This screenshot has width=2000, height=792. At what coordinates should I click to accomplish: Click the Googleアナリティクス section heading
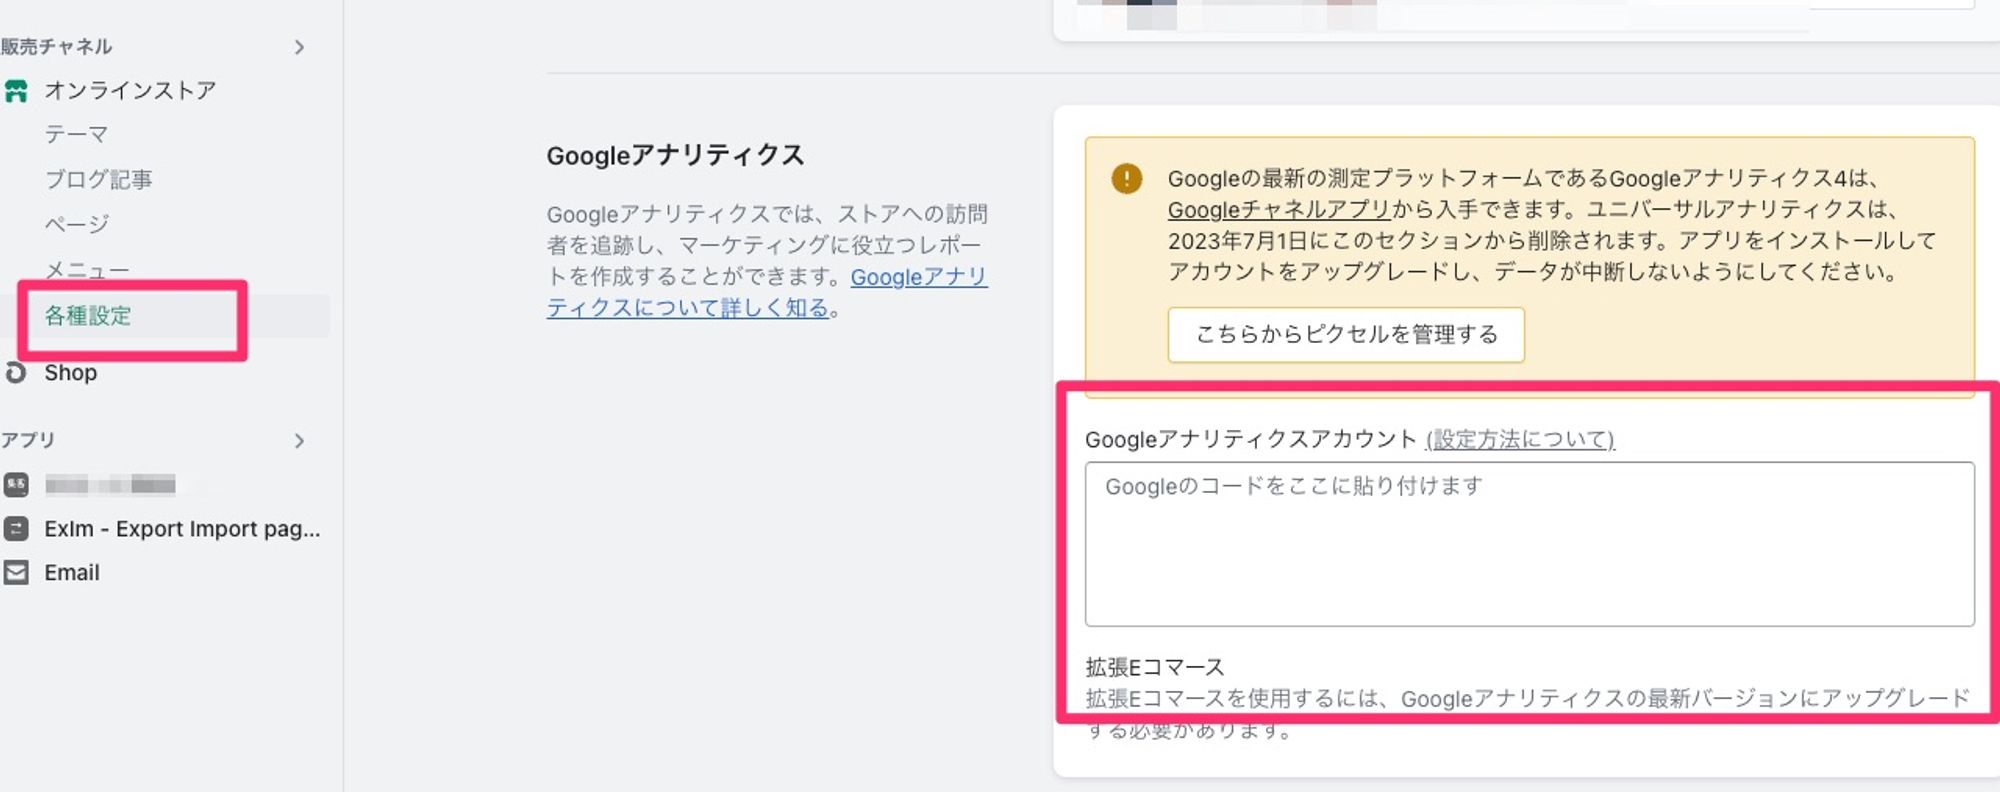tap(675, 156)
